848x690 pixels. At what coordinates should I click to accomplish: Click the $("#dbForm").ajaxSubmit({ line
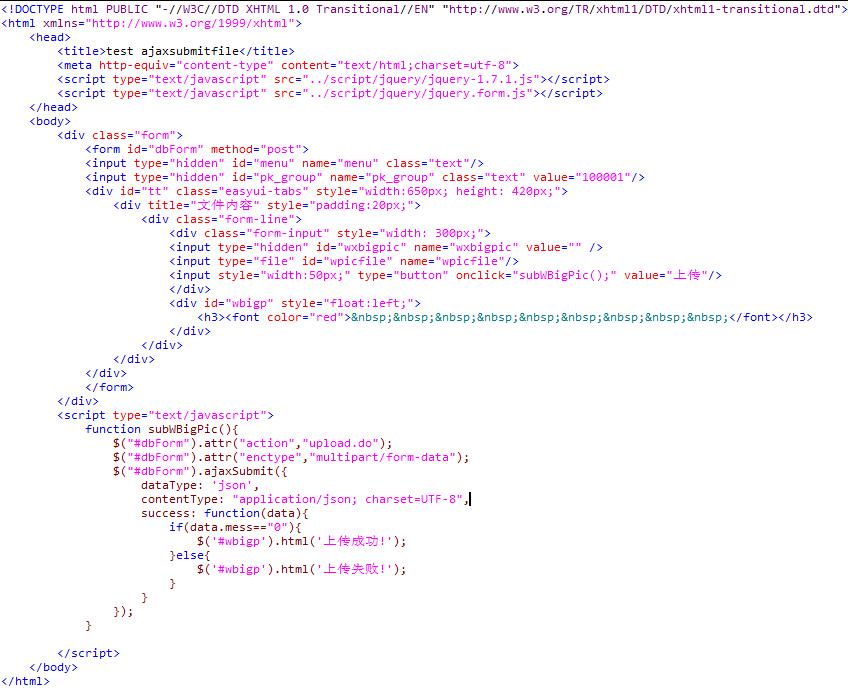[x=200, y=472]
